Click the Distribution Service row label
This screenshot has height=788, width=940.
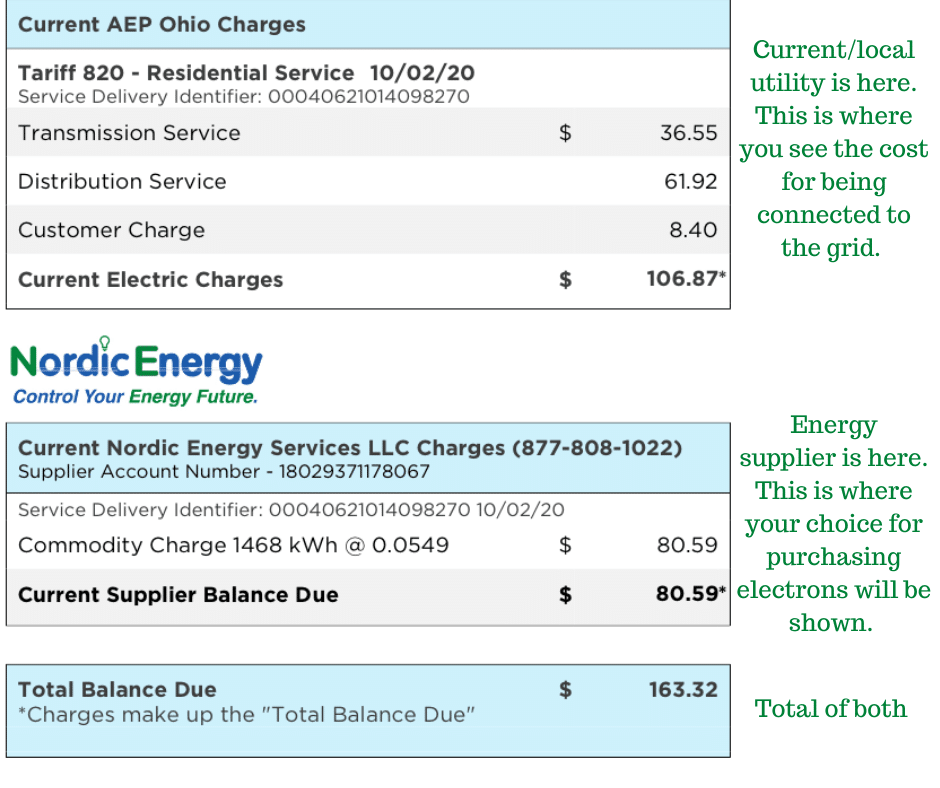point(122,182)
